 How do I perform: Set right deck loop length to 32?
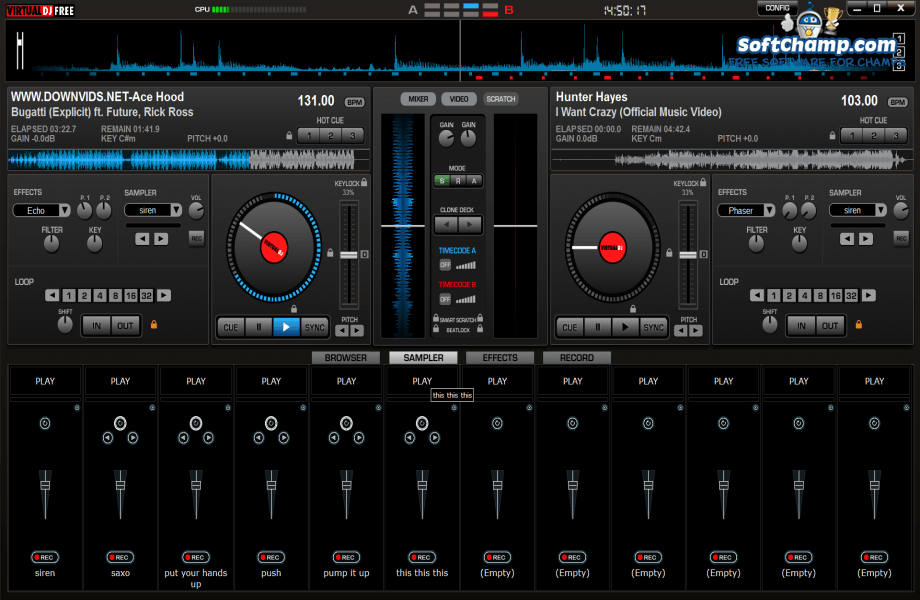[x=851, y=296]
